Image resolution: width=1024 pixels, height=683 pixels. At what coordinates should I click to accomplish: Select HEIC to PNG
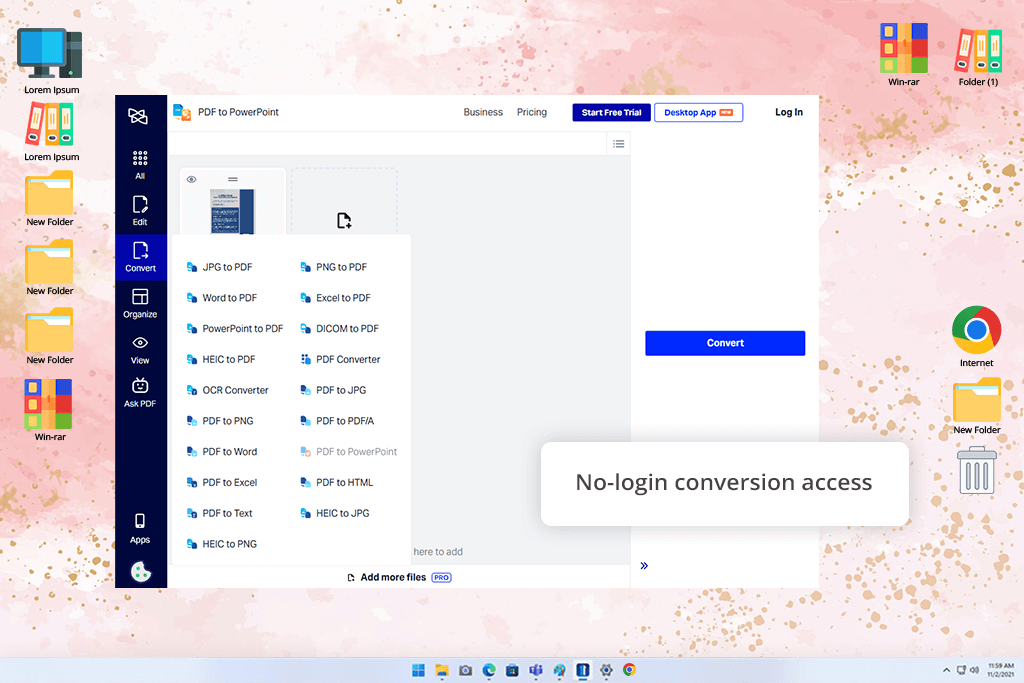click(x=222, y=543)
